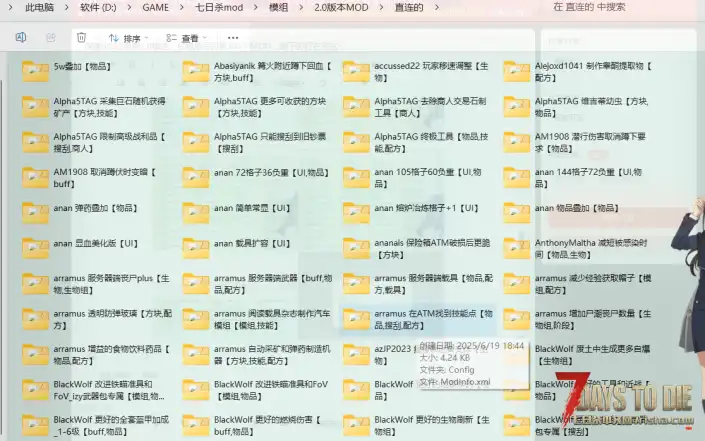Select the anan 144格子72负重 folder icon
Image resolution: width=705 pixels, height=441 pixels.
(x=517, y=178)
